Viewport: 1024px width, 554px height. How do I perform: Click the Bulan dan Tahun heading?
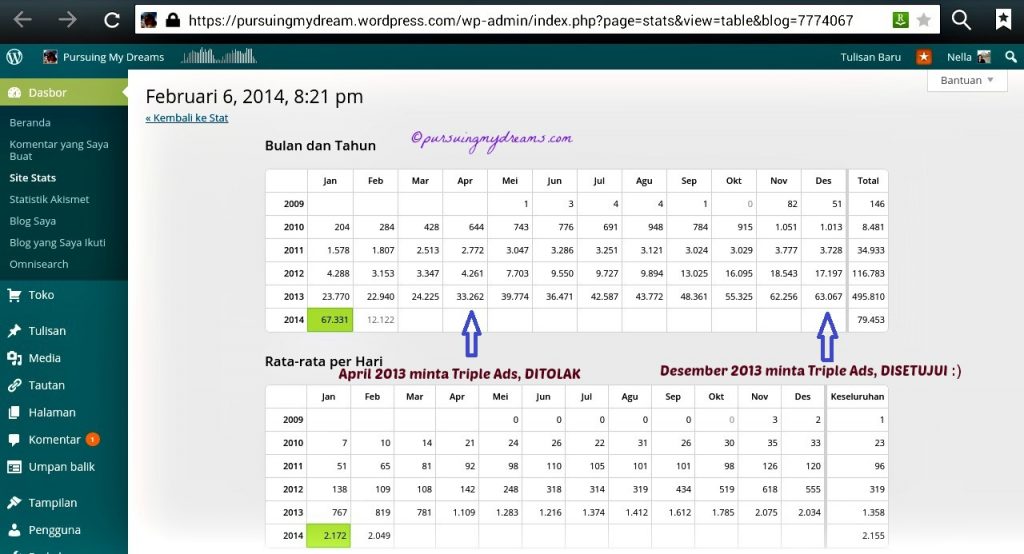[x=320, y=146]
